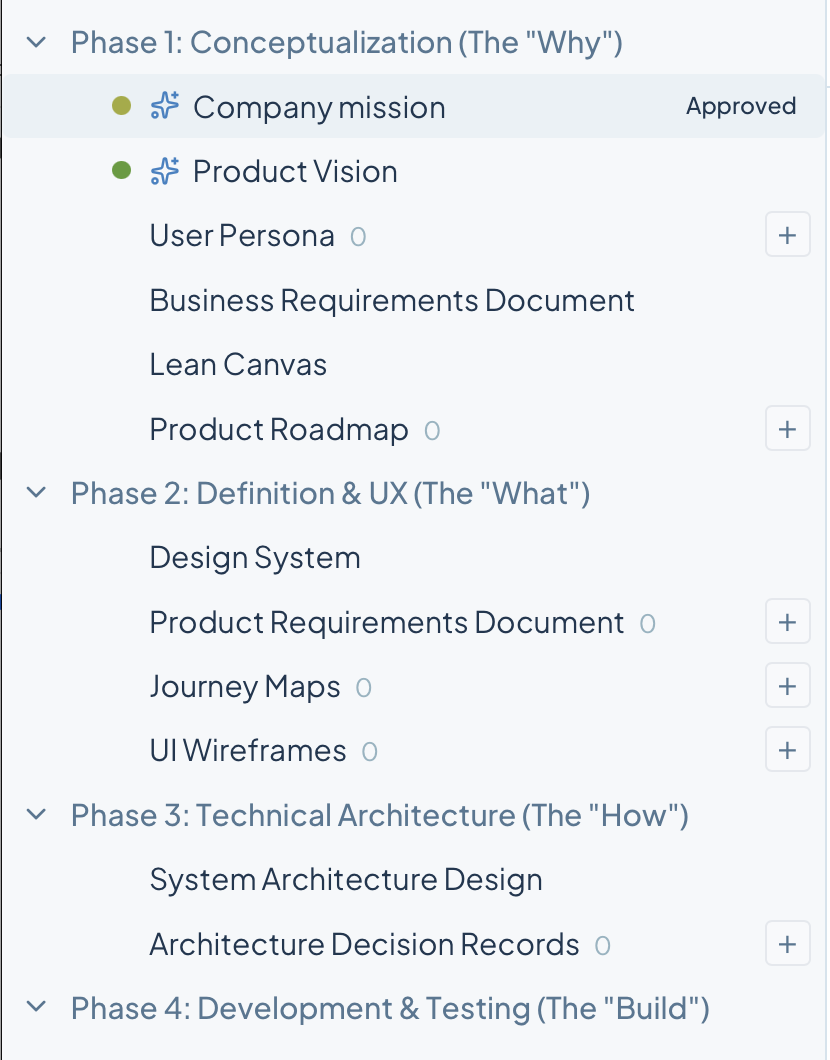The image size is (830, 1060).
Task: Click the Approved status label on Company mission
Action: 741,106
